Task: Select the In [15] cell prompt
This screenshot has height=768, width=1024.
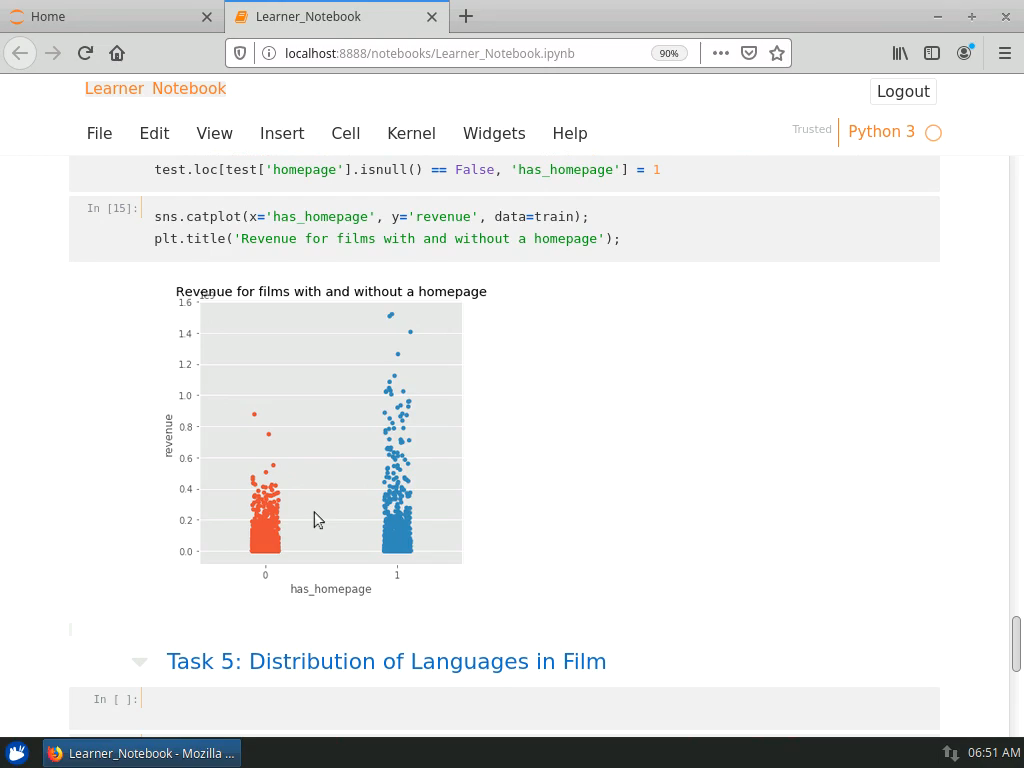Action: [112, 208]
